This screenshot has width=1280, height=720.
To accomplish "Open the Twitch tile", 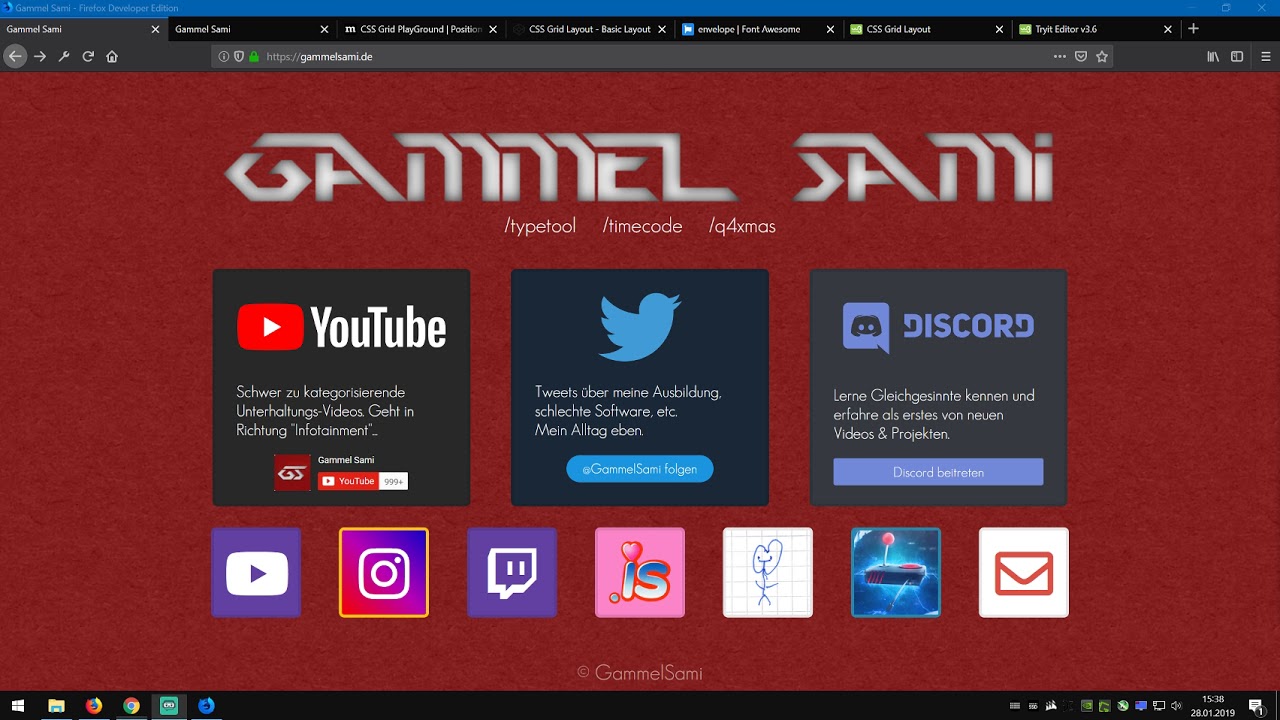I will point(512,572).
